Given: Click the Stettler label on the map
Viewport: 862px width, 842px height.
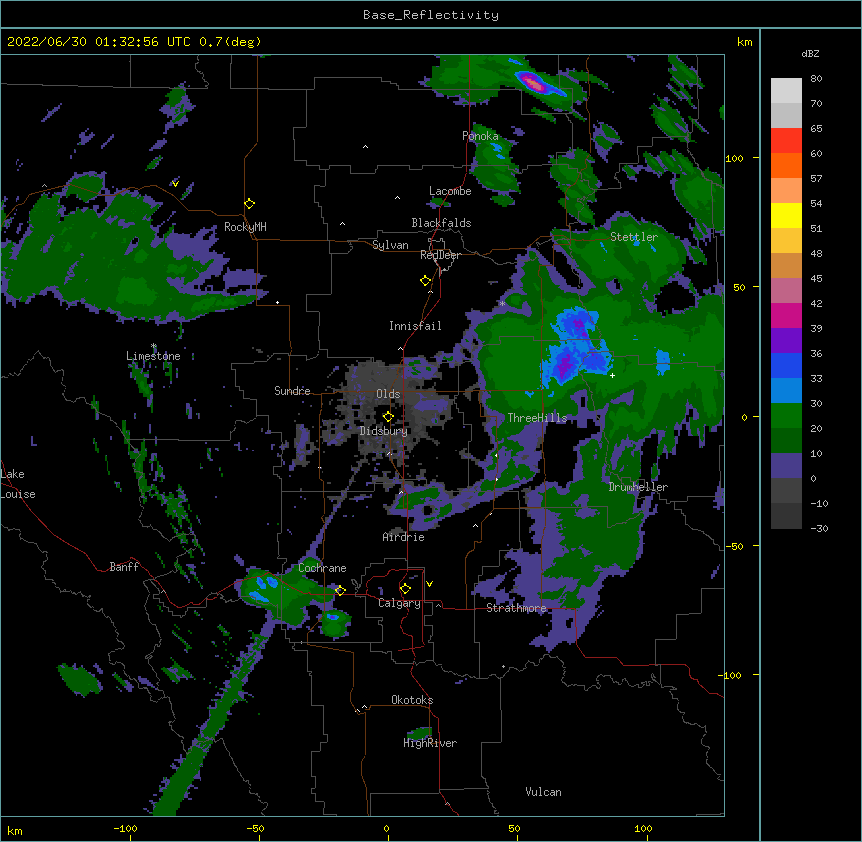Looking at the screenshot, I should click(634, 237).
